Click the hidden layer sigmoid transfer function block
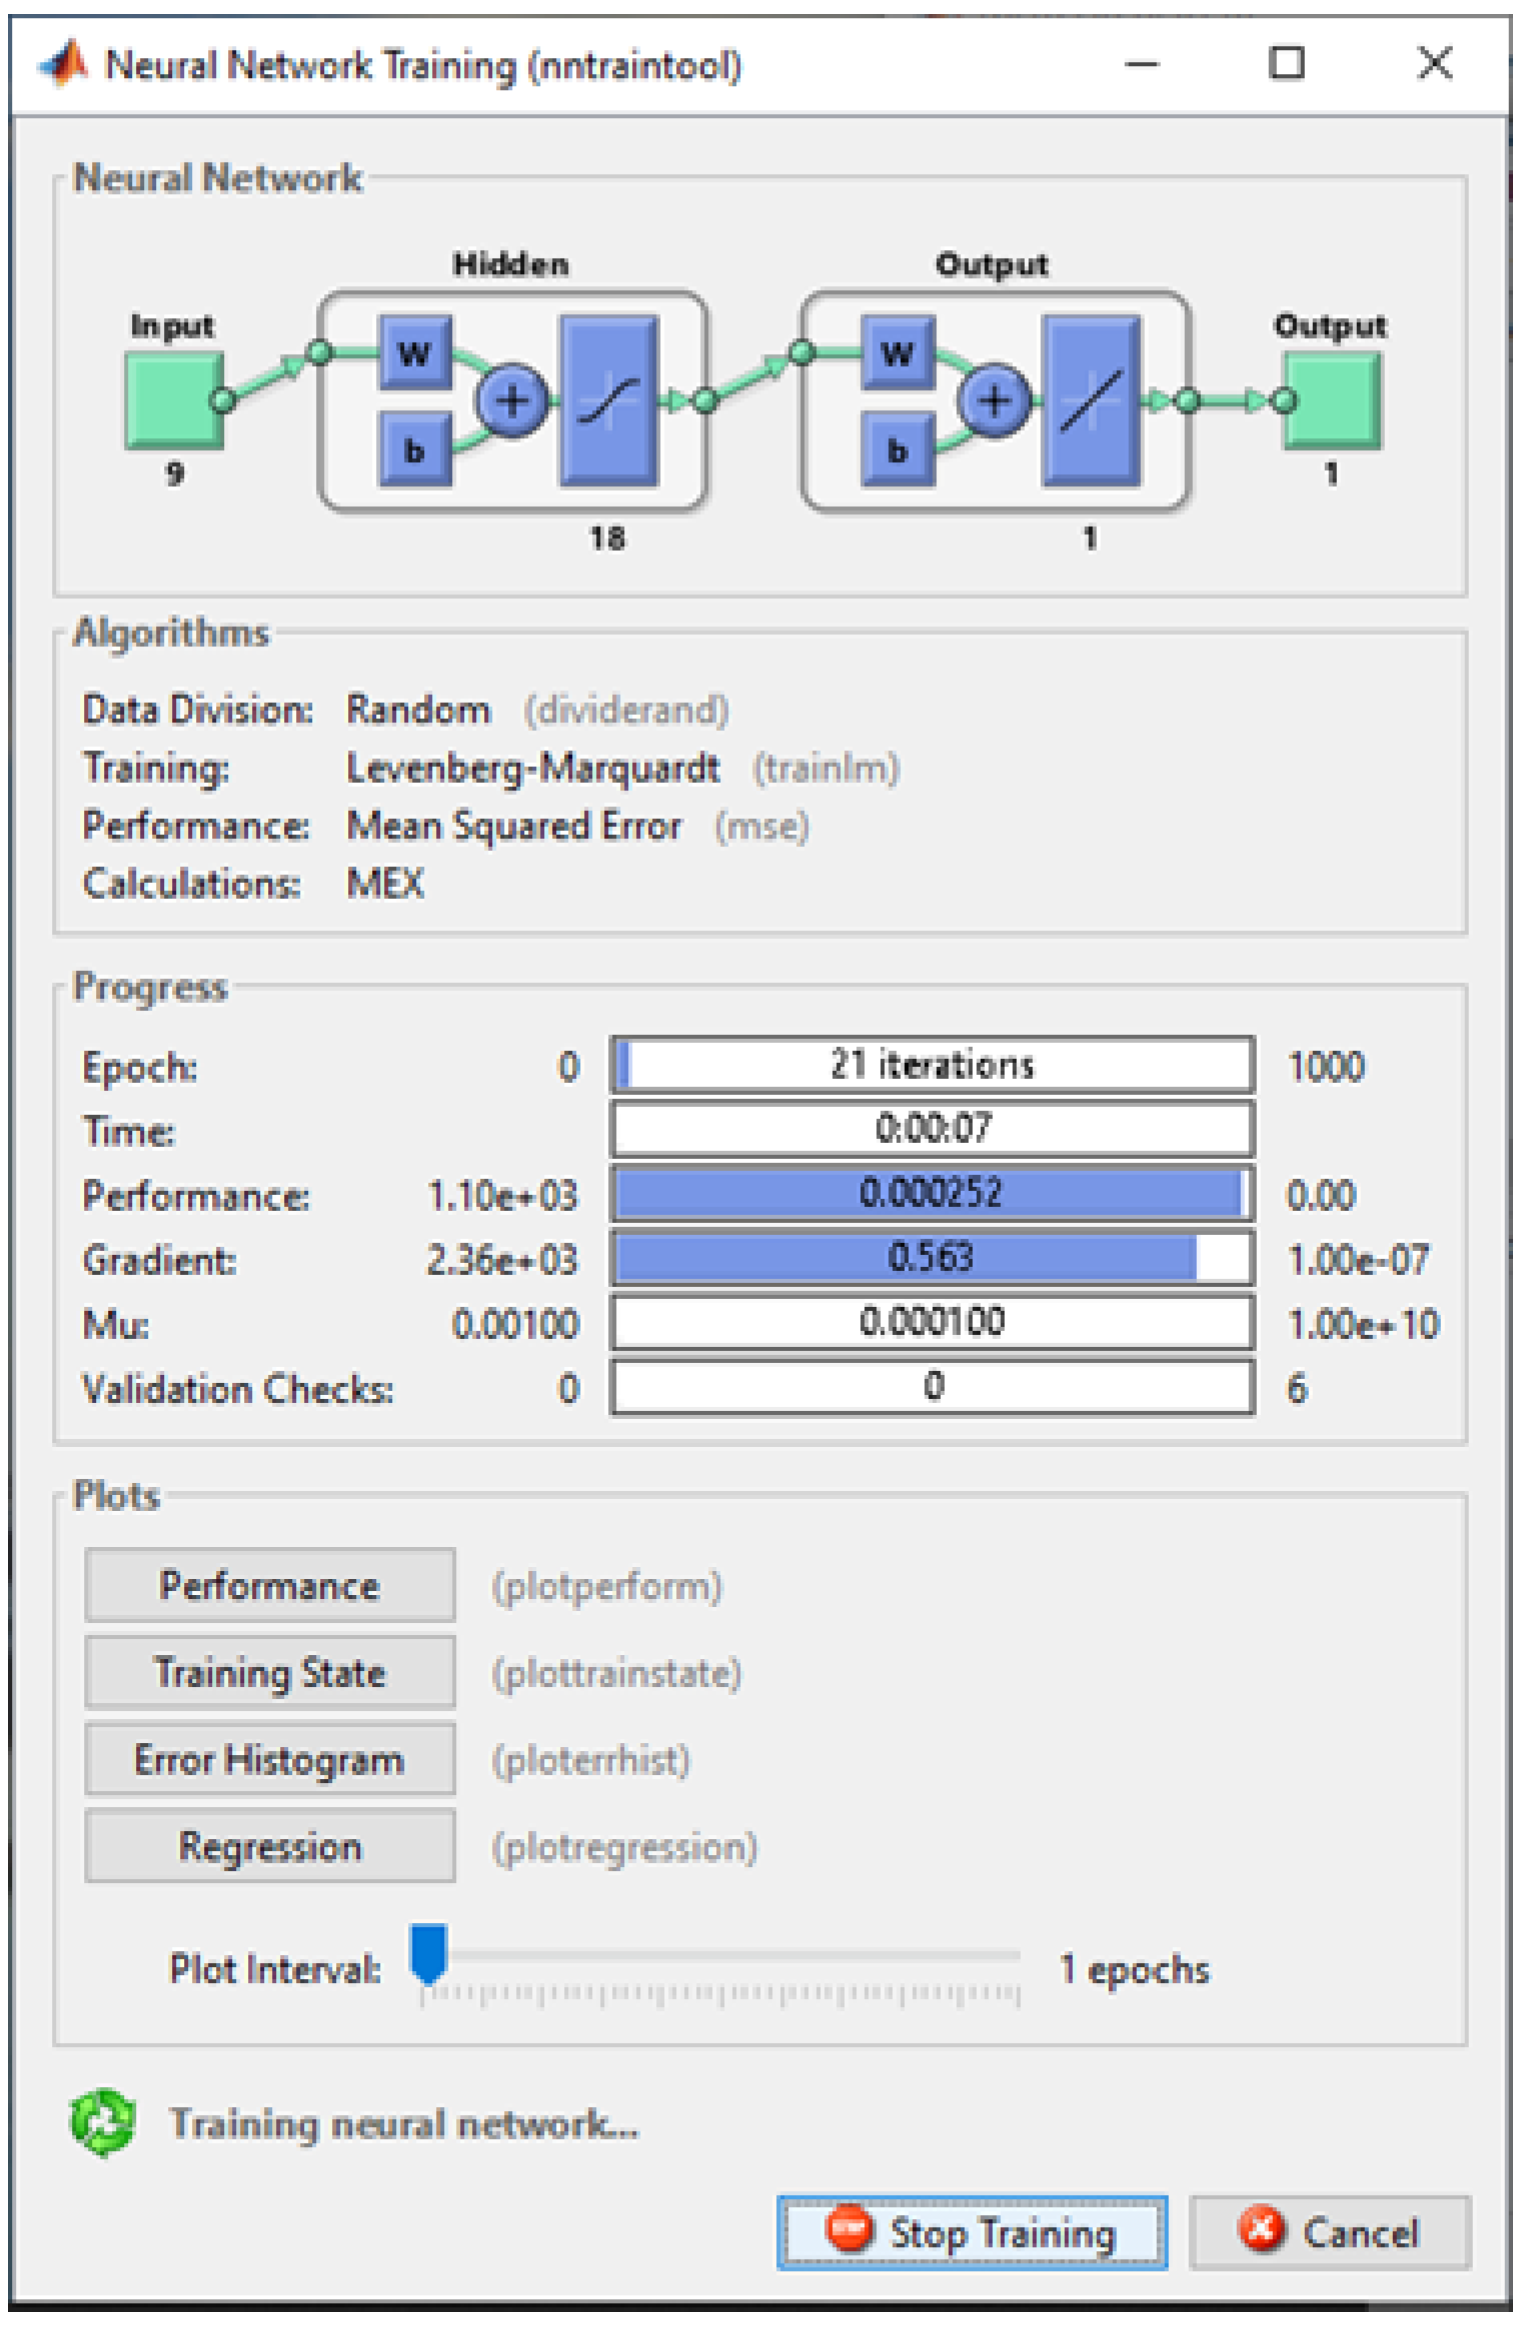This screenshot has height=2325, width=1528. [x=609, y=400]
